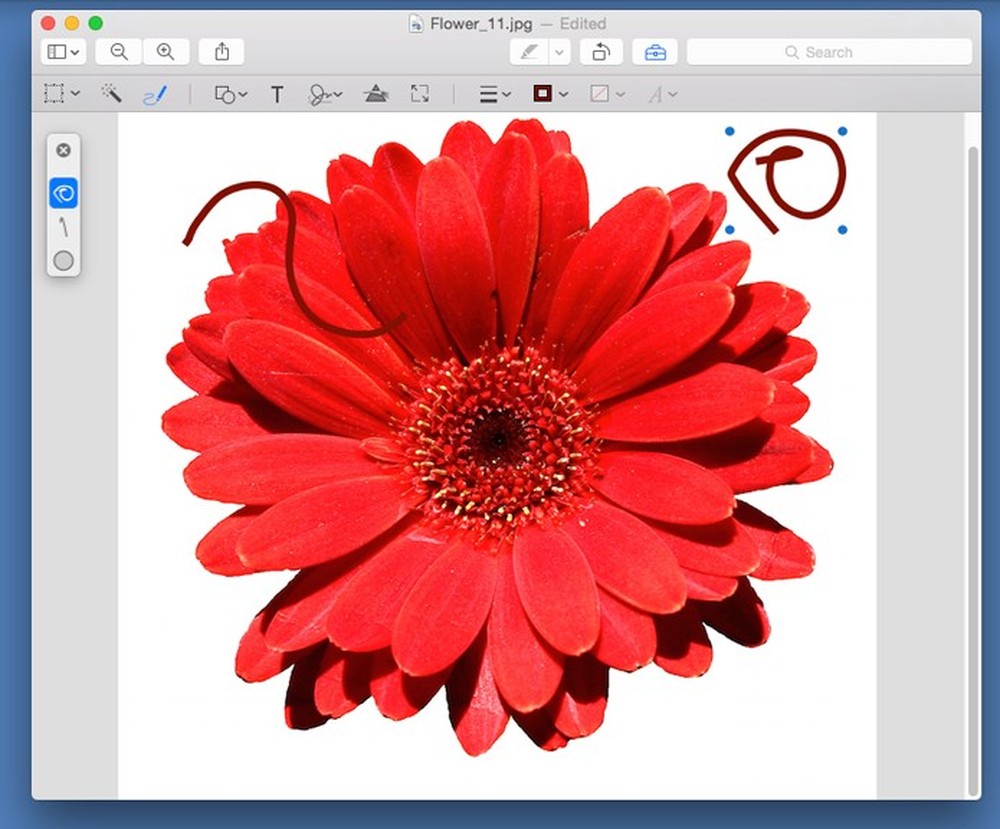Click the Adjust Size tool

tap(420, 93)
